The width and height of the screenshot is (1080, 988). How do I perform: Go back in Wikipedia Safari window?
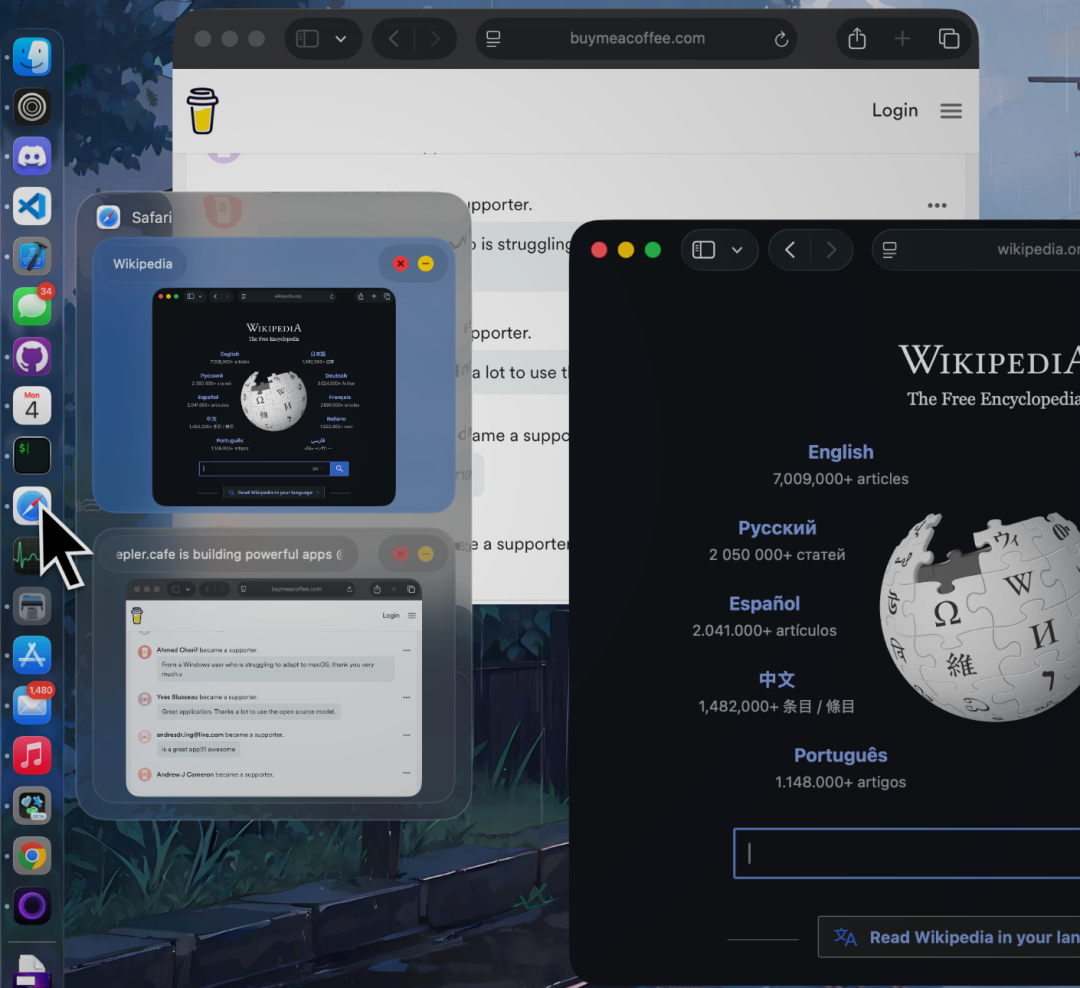coord(790,249)
